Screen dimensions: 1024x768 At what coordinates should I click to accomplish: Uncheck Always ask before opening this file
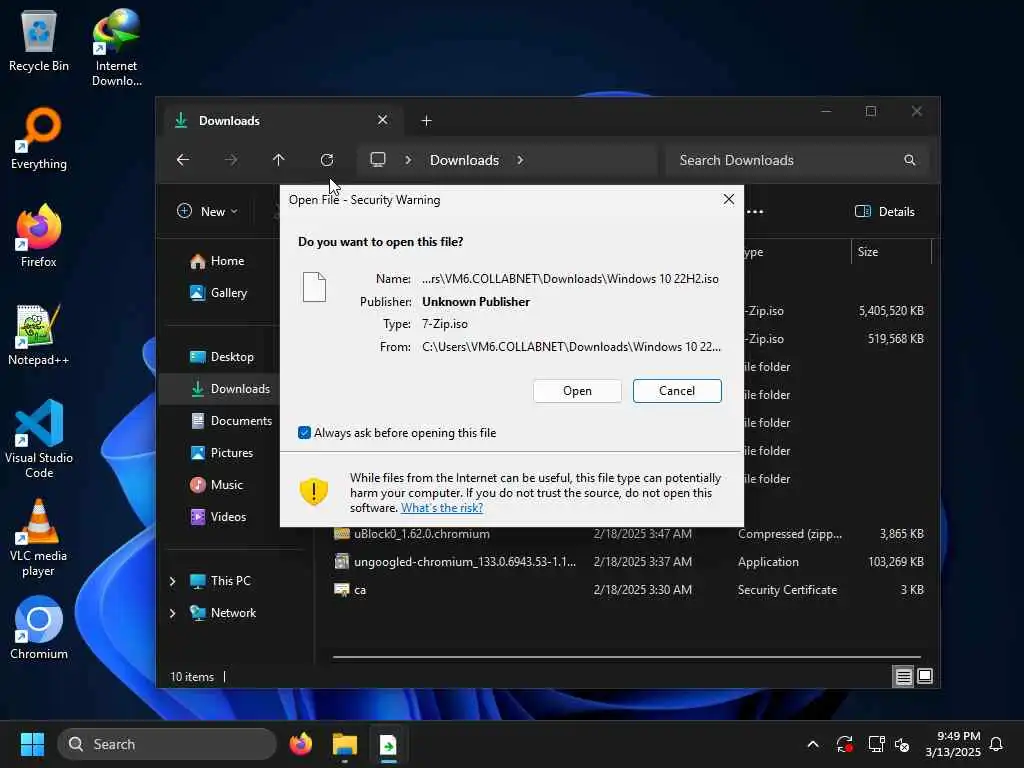tap(304, 432)
